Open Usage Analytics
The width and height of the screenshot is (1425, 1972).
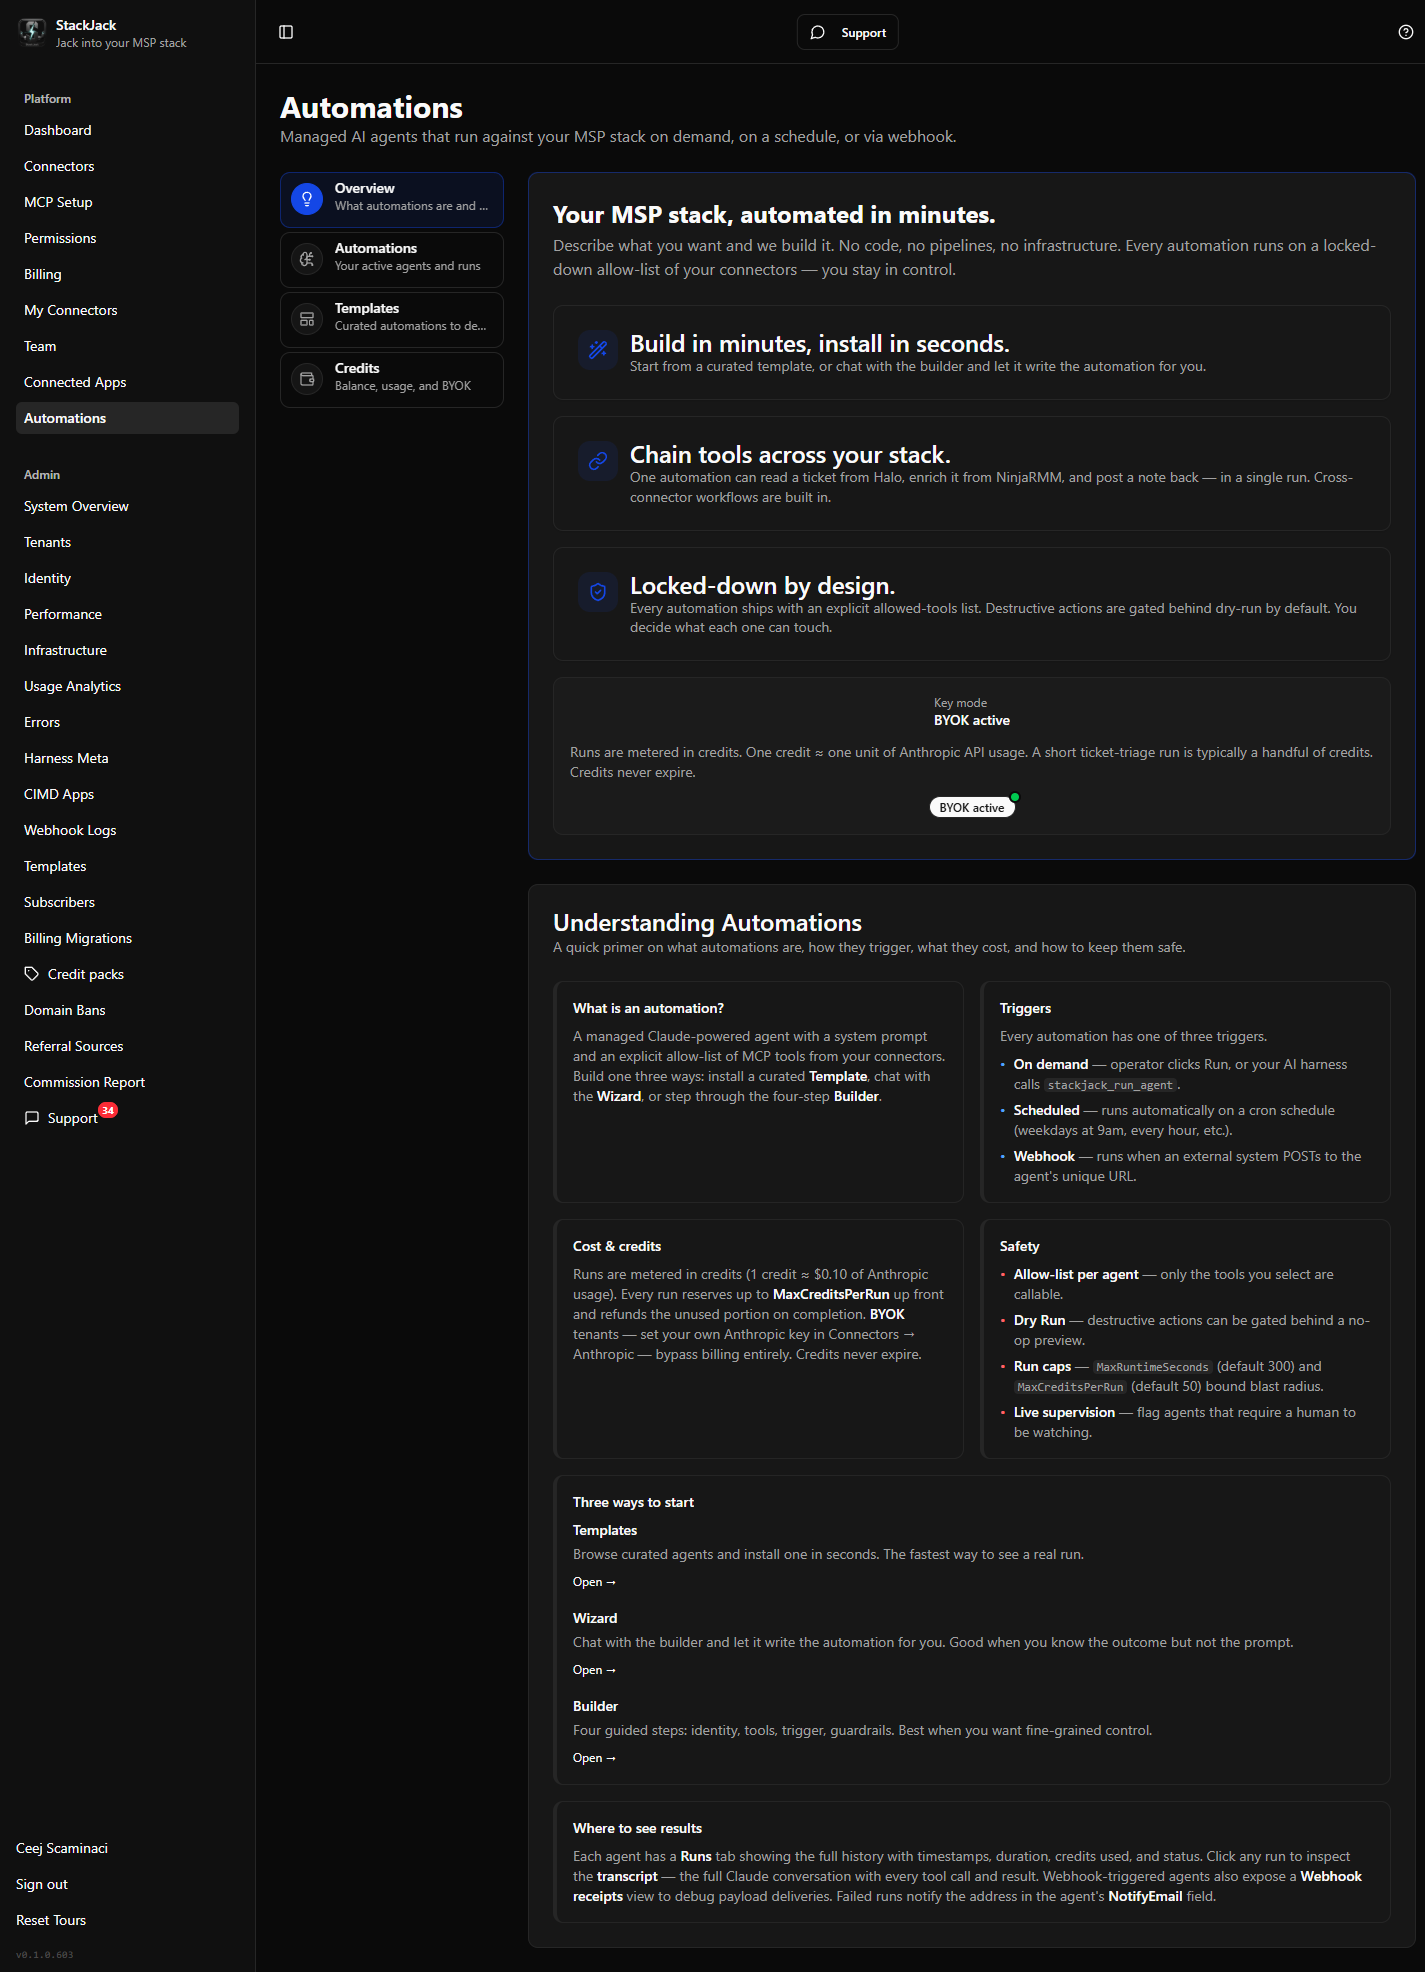(127, 686)
